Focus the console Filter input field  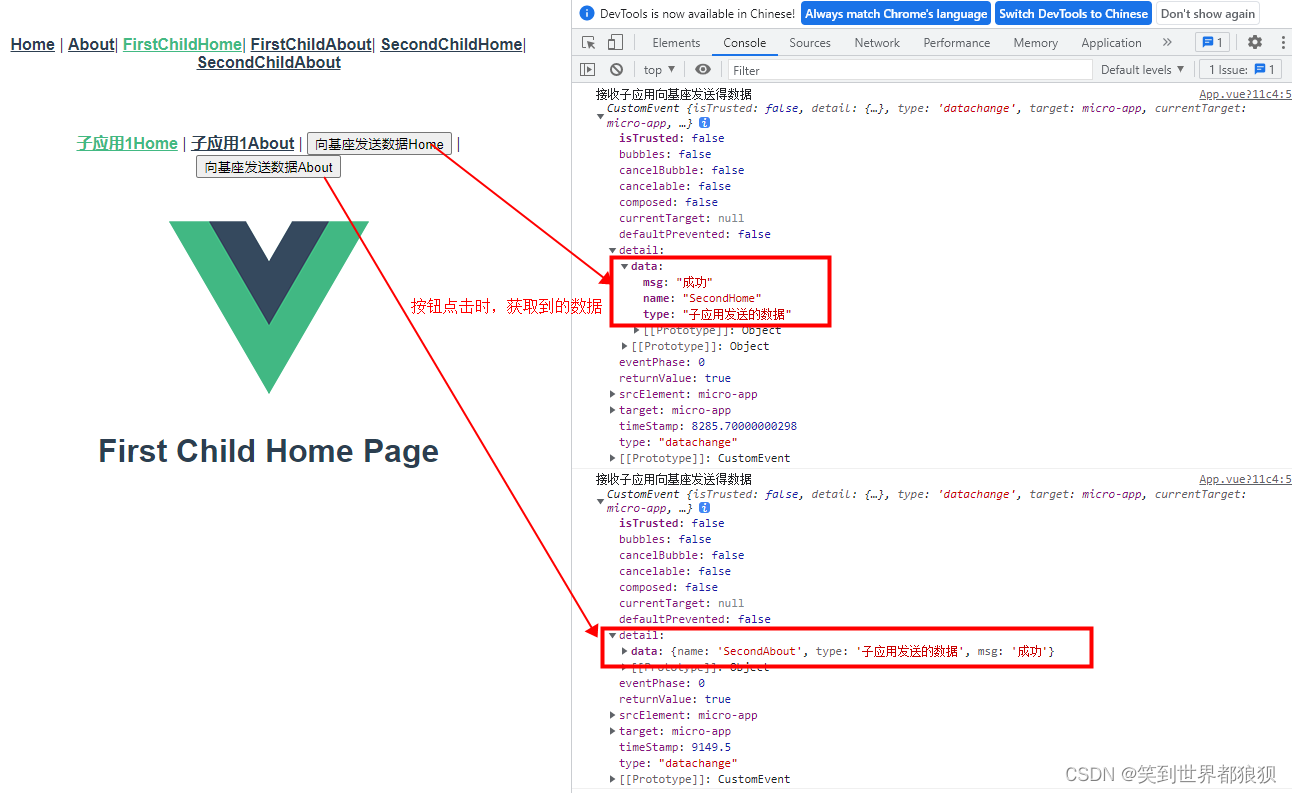pos(910,70)
